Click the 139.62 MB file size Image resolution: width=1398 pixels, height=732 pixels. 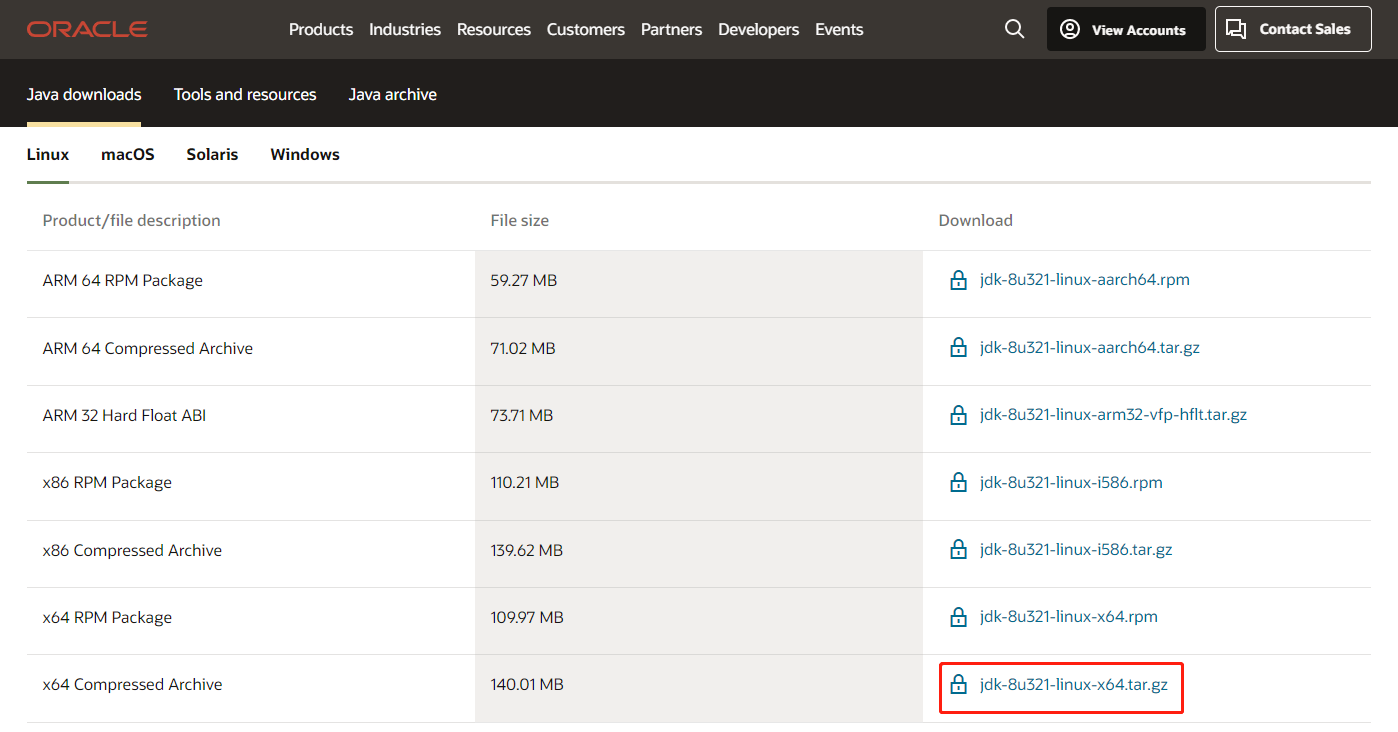click(527, 551)
